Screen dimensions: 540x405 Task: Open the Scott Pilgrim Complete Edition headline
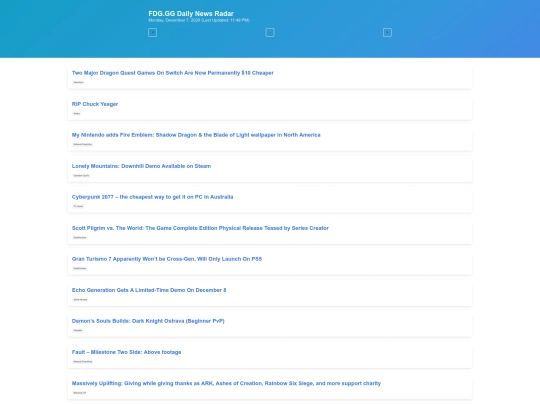click(200, 228)
